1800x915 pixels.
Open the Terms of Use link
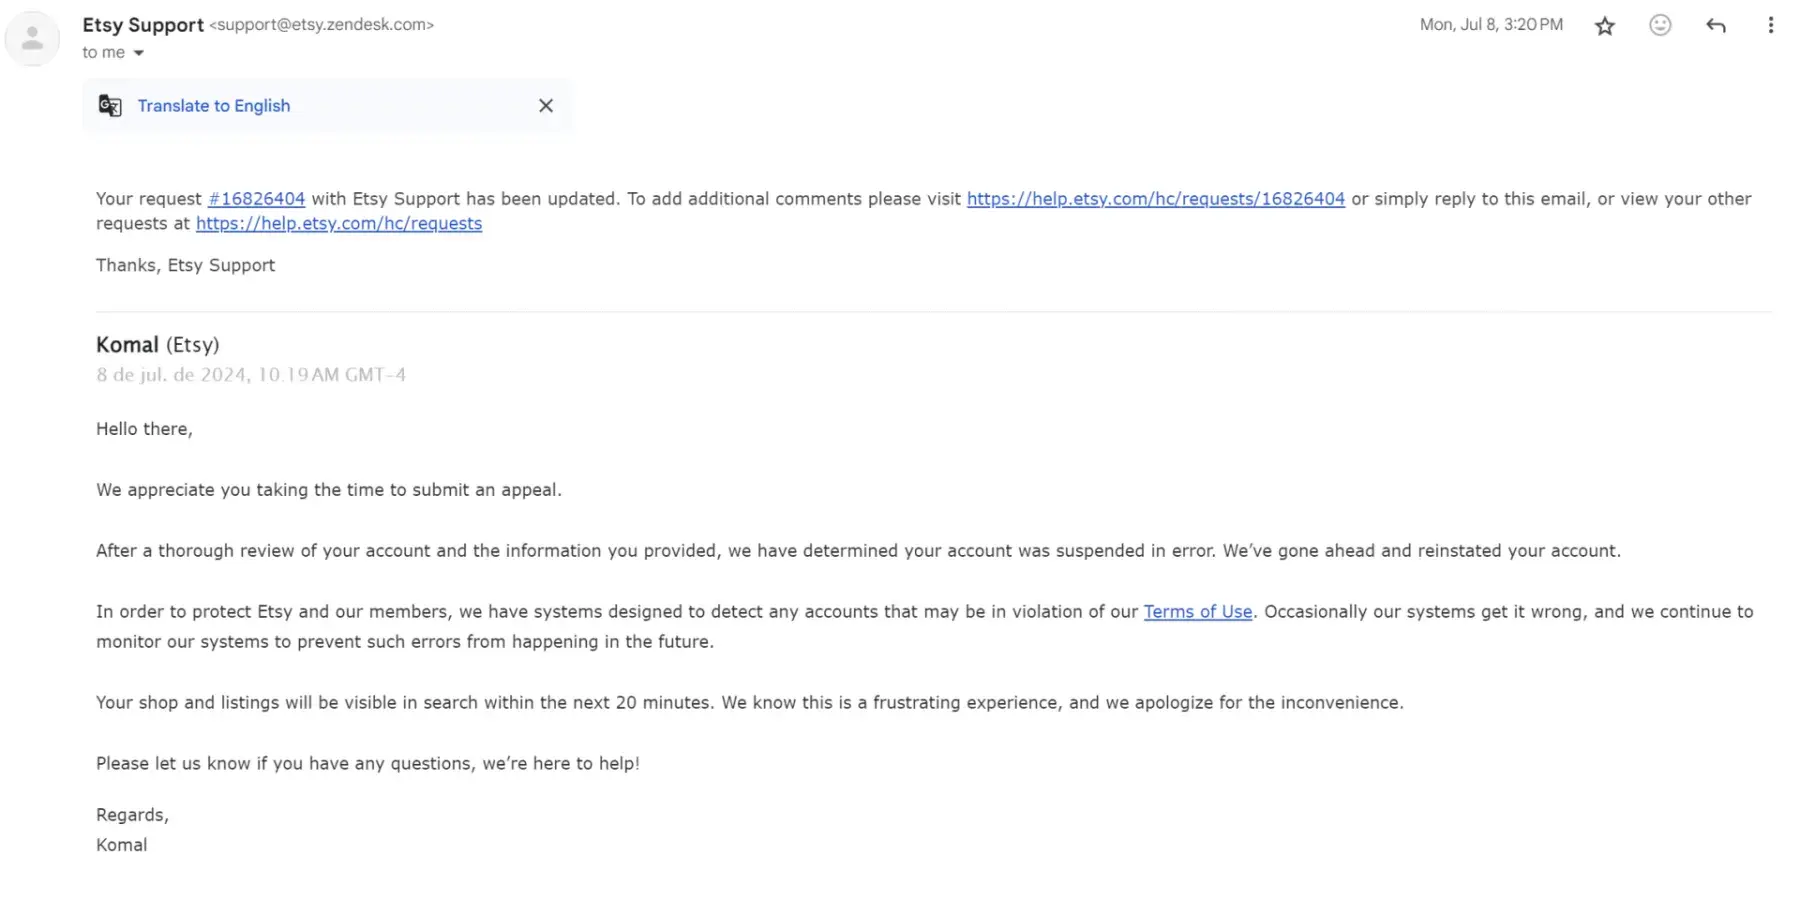tap(1197, 612)
